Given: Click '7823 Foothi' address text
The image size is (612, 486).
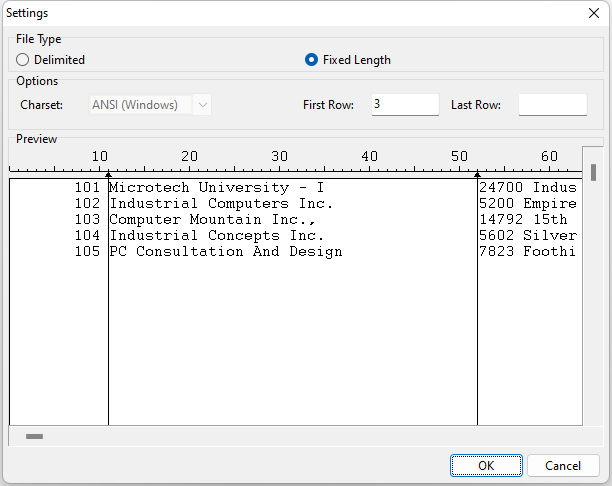Looking at the screenshot, I should tap(527, 251).
